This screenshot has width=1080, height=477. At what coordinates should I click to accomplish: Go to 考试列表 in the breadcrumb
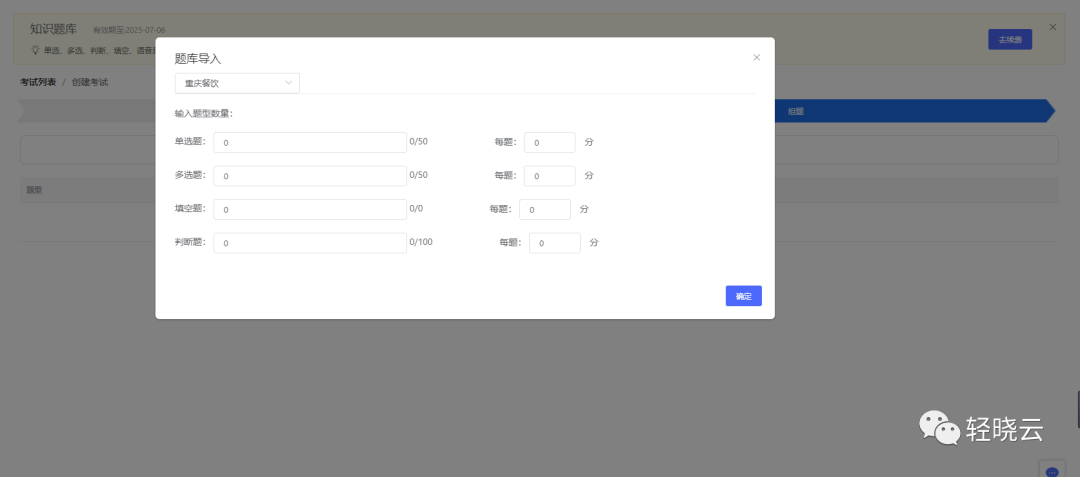[x=38, y=82]
